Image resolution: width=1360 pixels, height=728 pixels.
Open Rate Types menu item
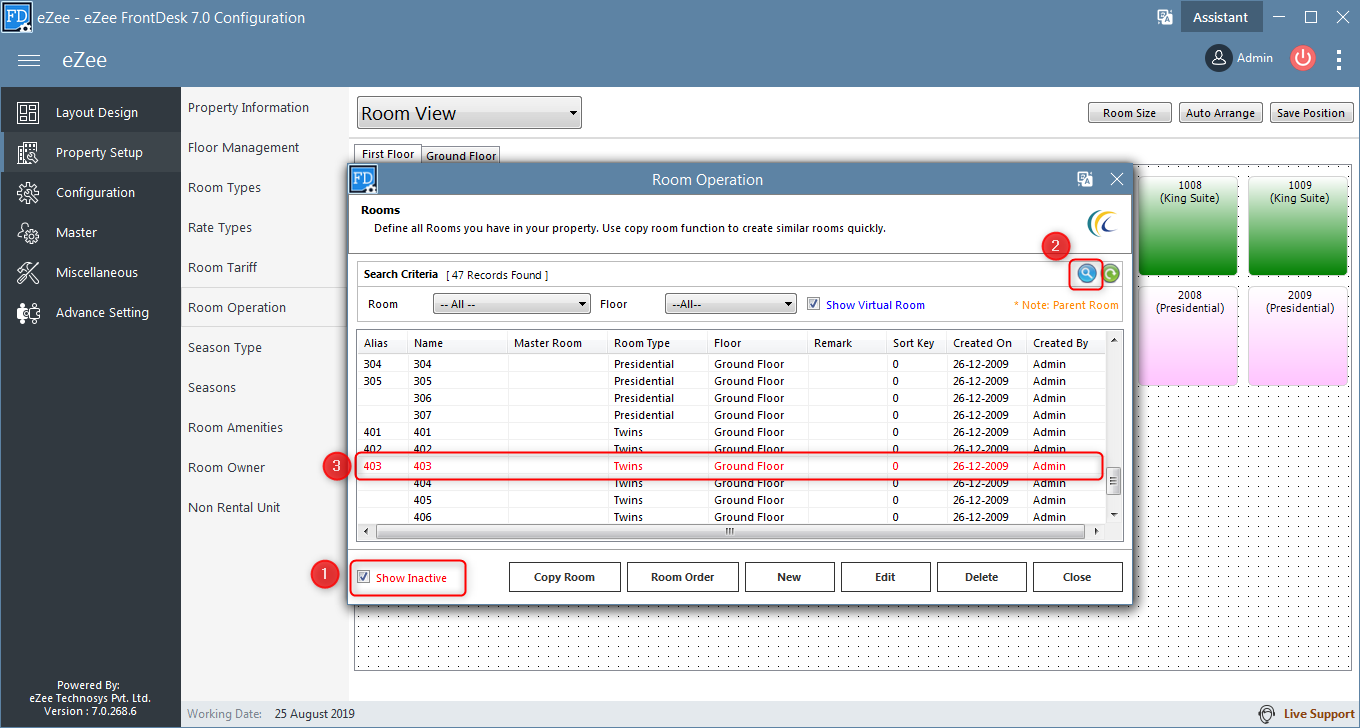coord(220,227)
